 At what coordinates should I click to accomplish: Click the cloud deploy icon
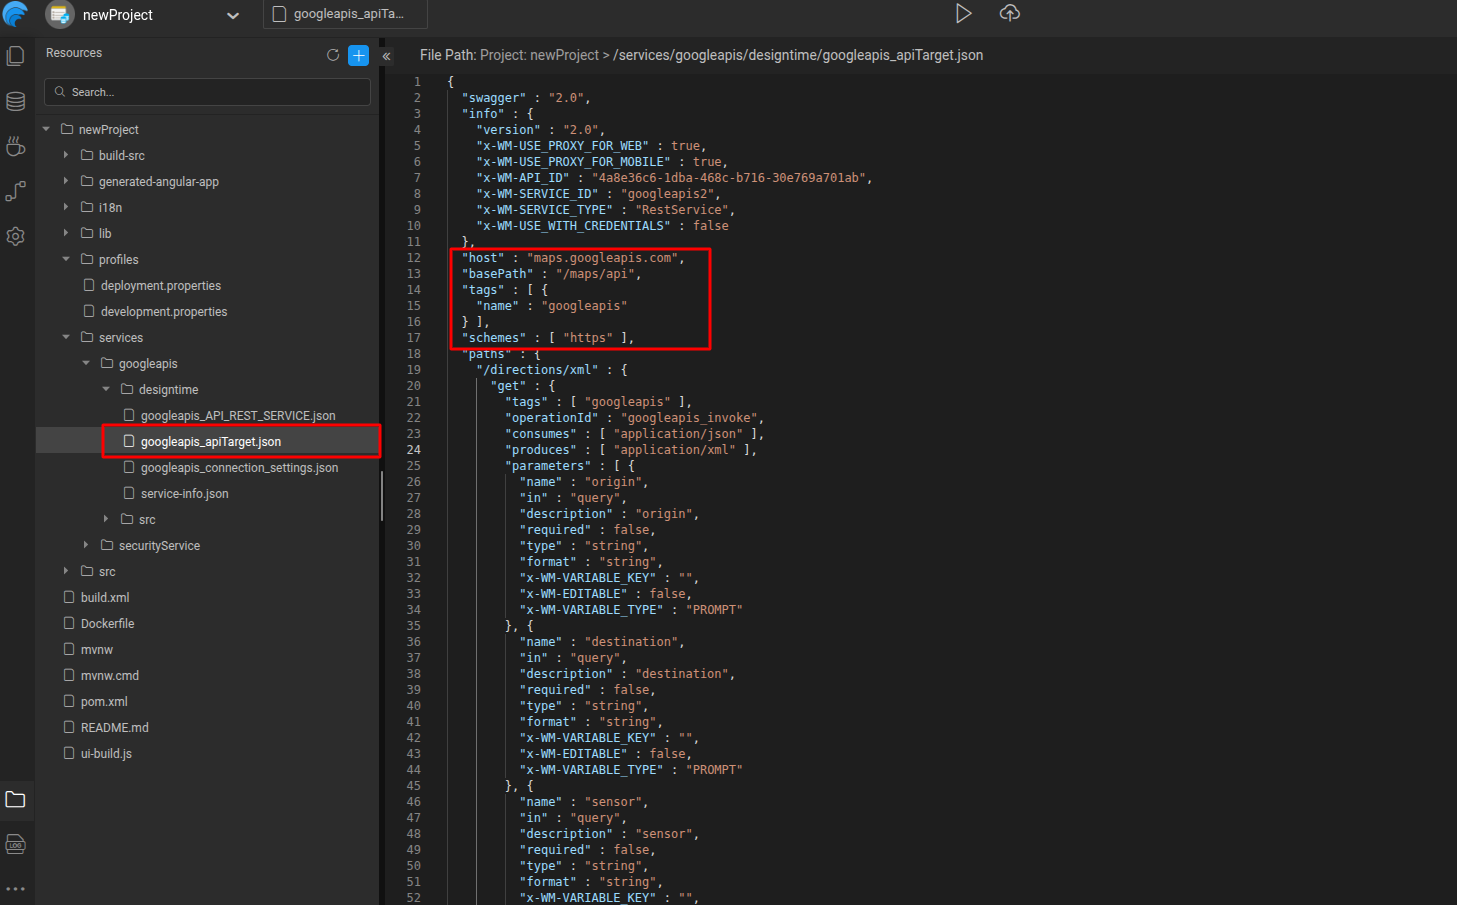tap(1010, 13)
